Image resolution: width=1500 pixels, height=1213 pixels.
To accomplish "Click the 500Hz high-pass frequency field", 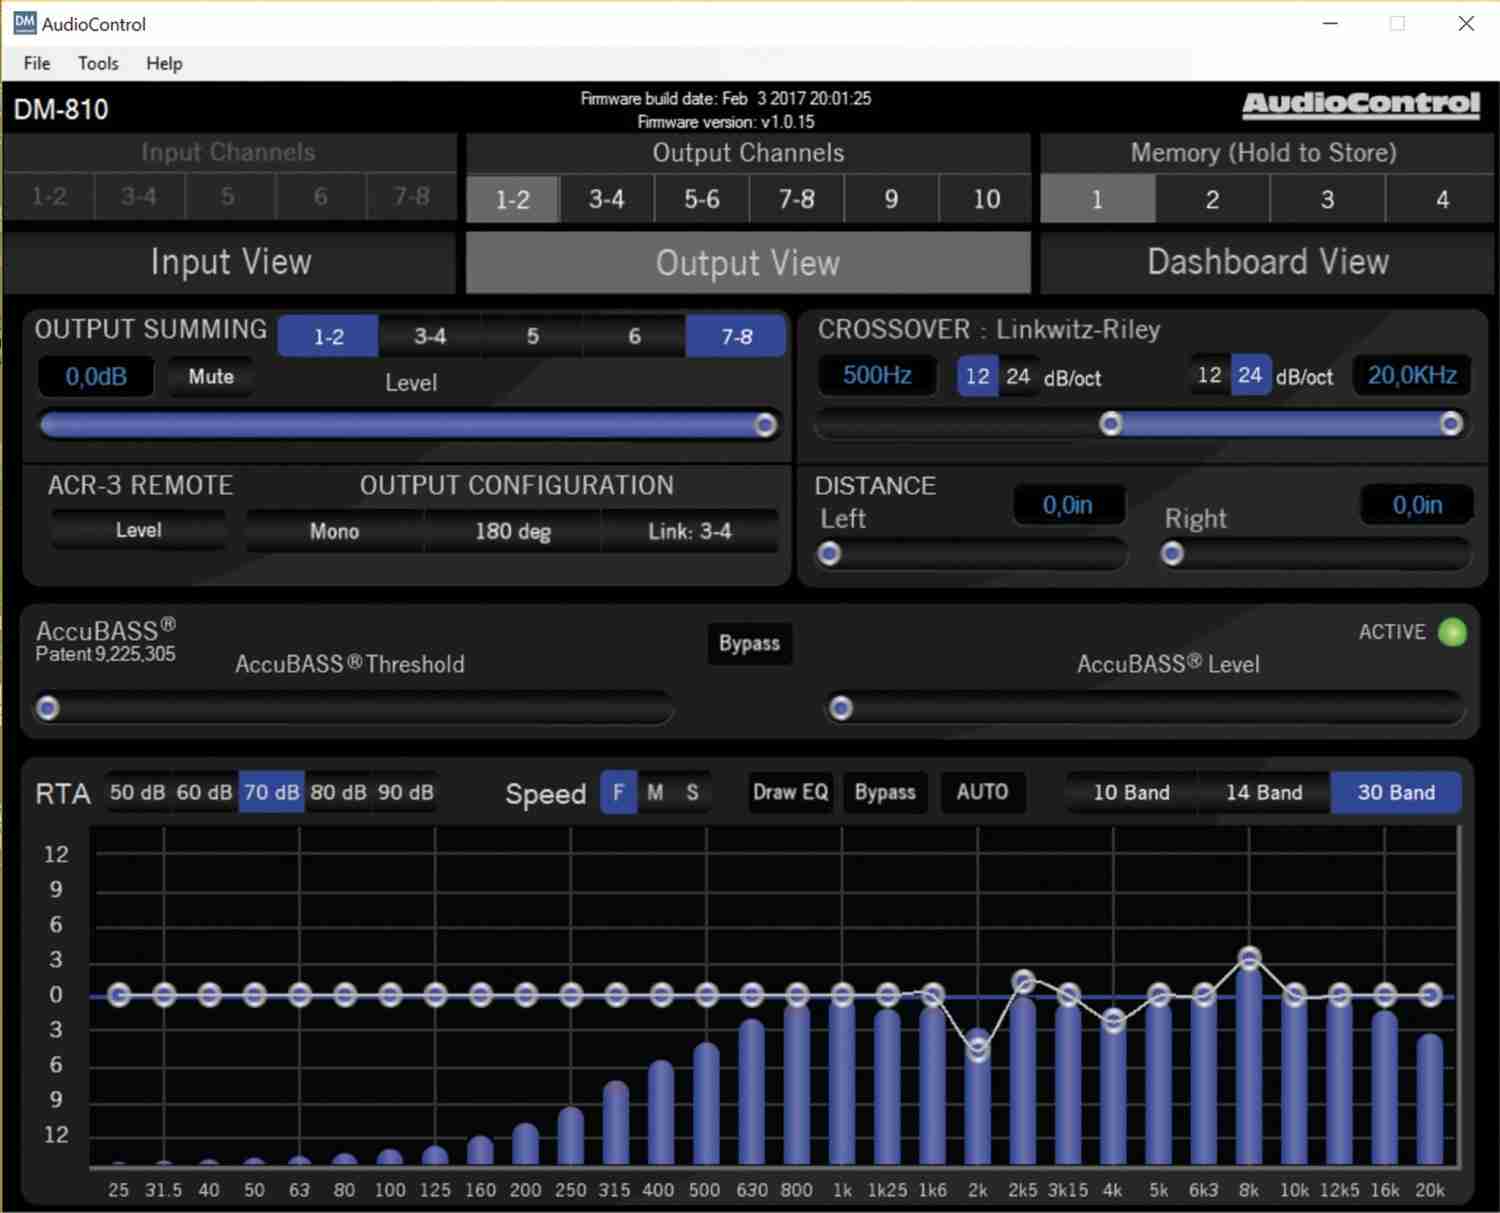I will coord(877,375).
